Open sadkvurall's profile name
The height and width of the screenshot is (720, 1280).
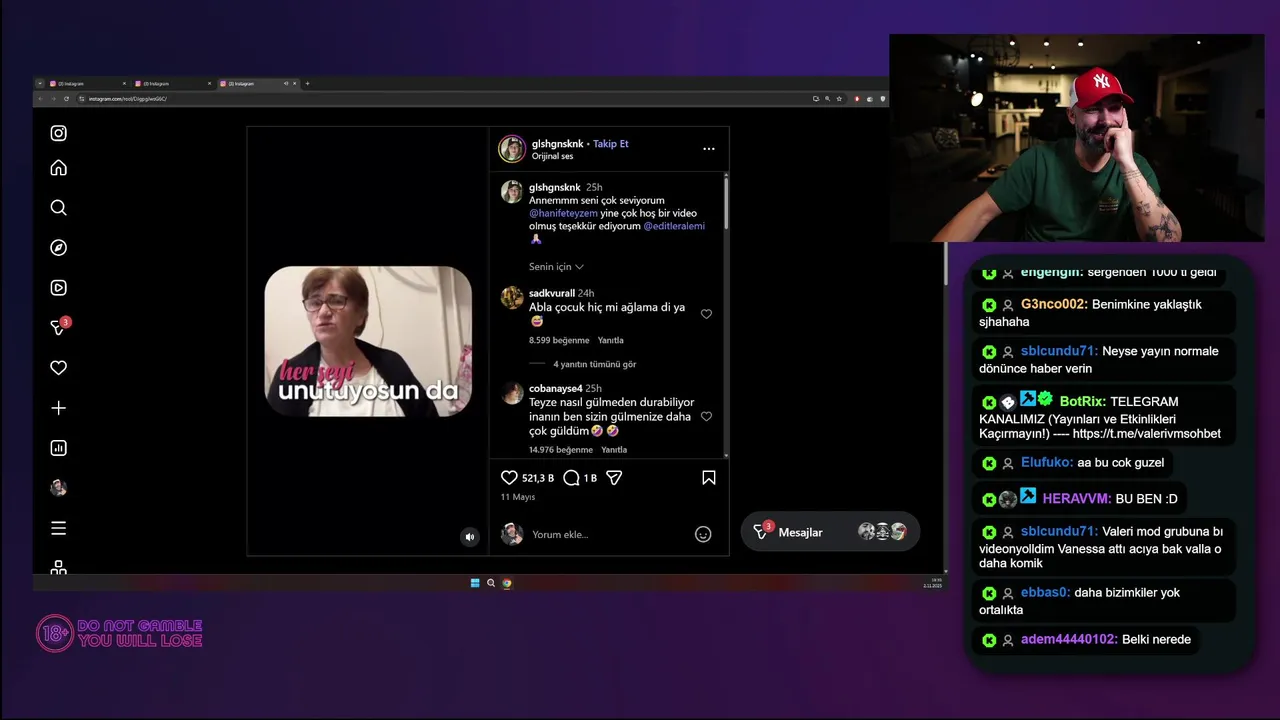(552, 293)
